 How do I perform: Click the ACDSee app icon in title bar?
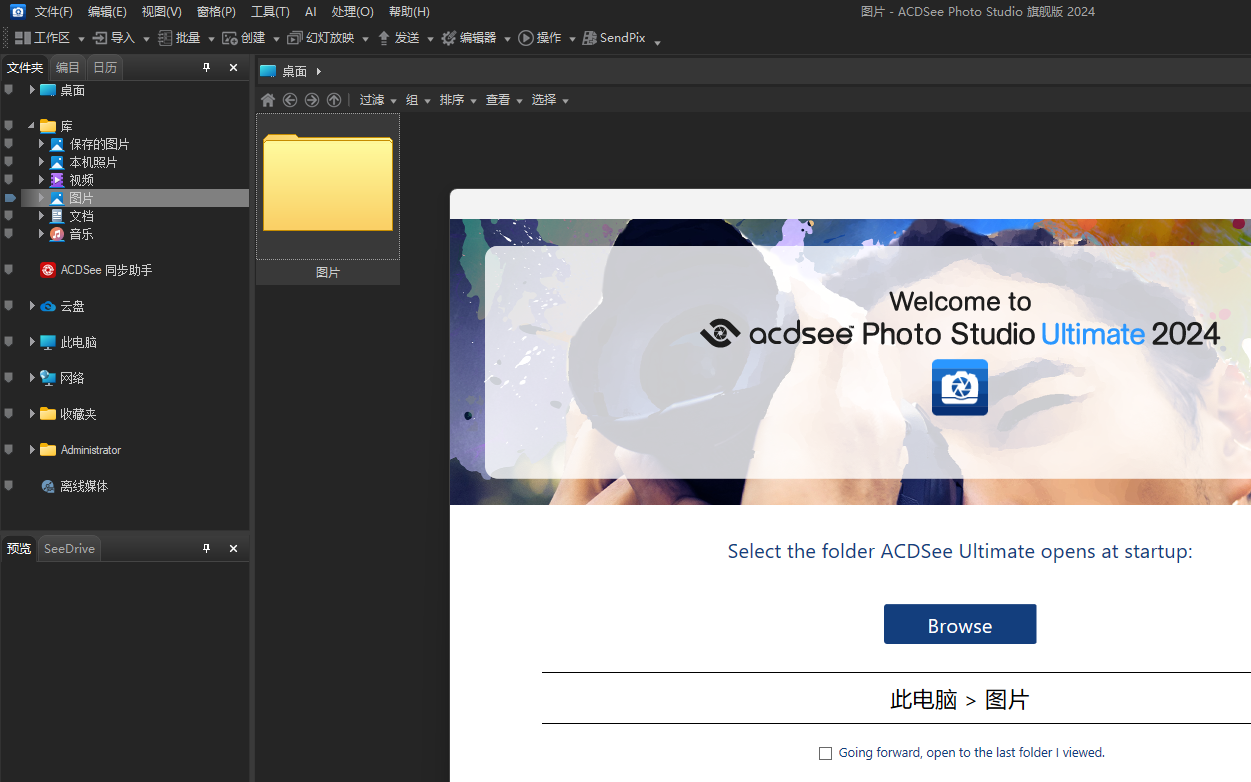point(17,11)
